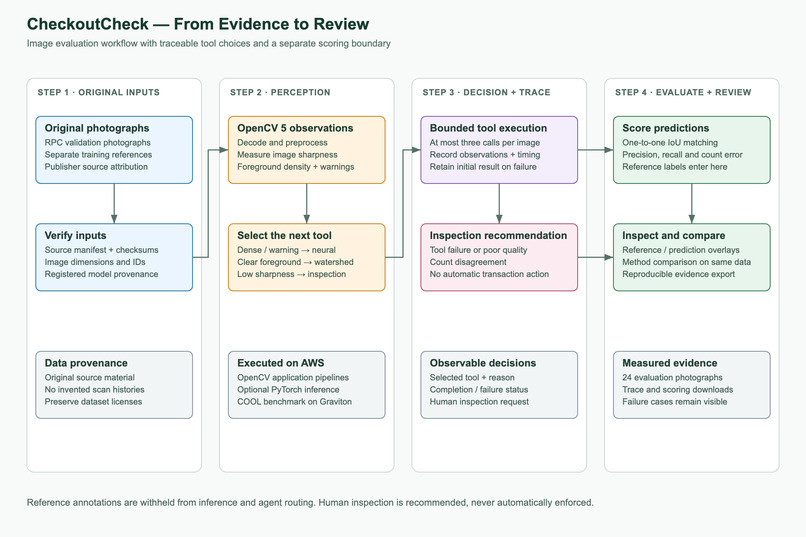Select the 'Observable decisions' box heading
This screenshot has height=537, width=806.
pos(483,363)
